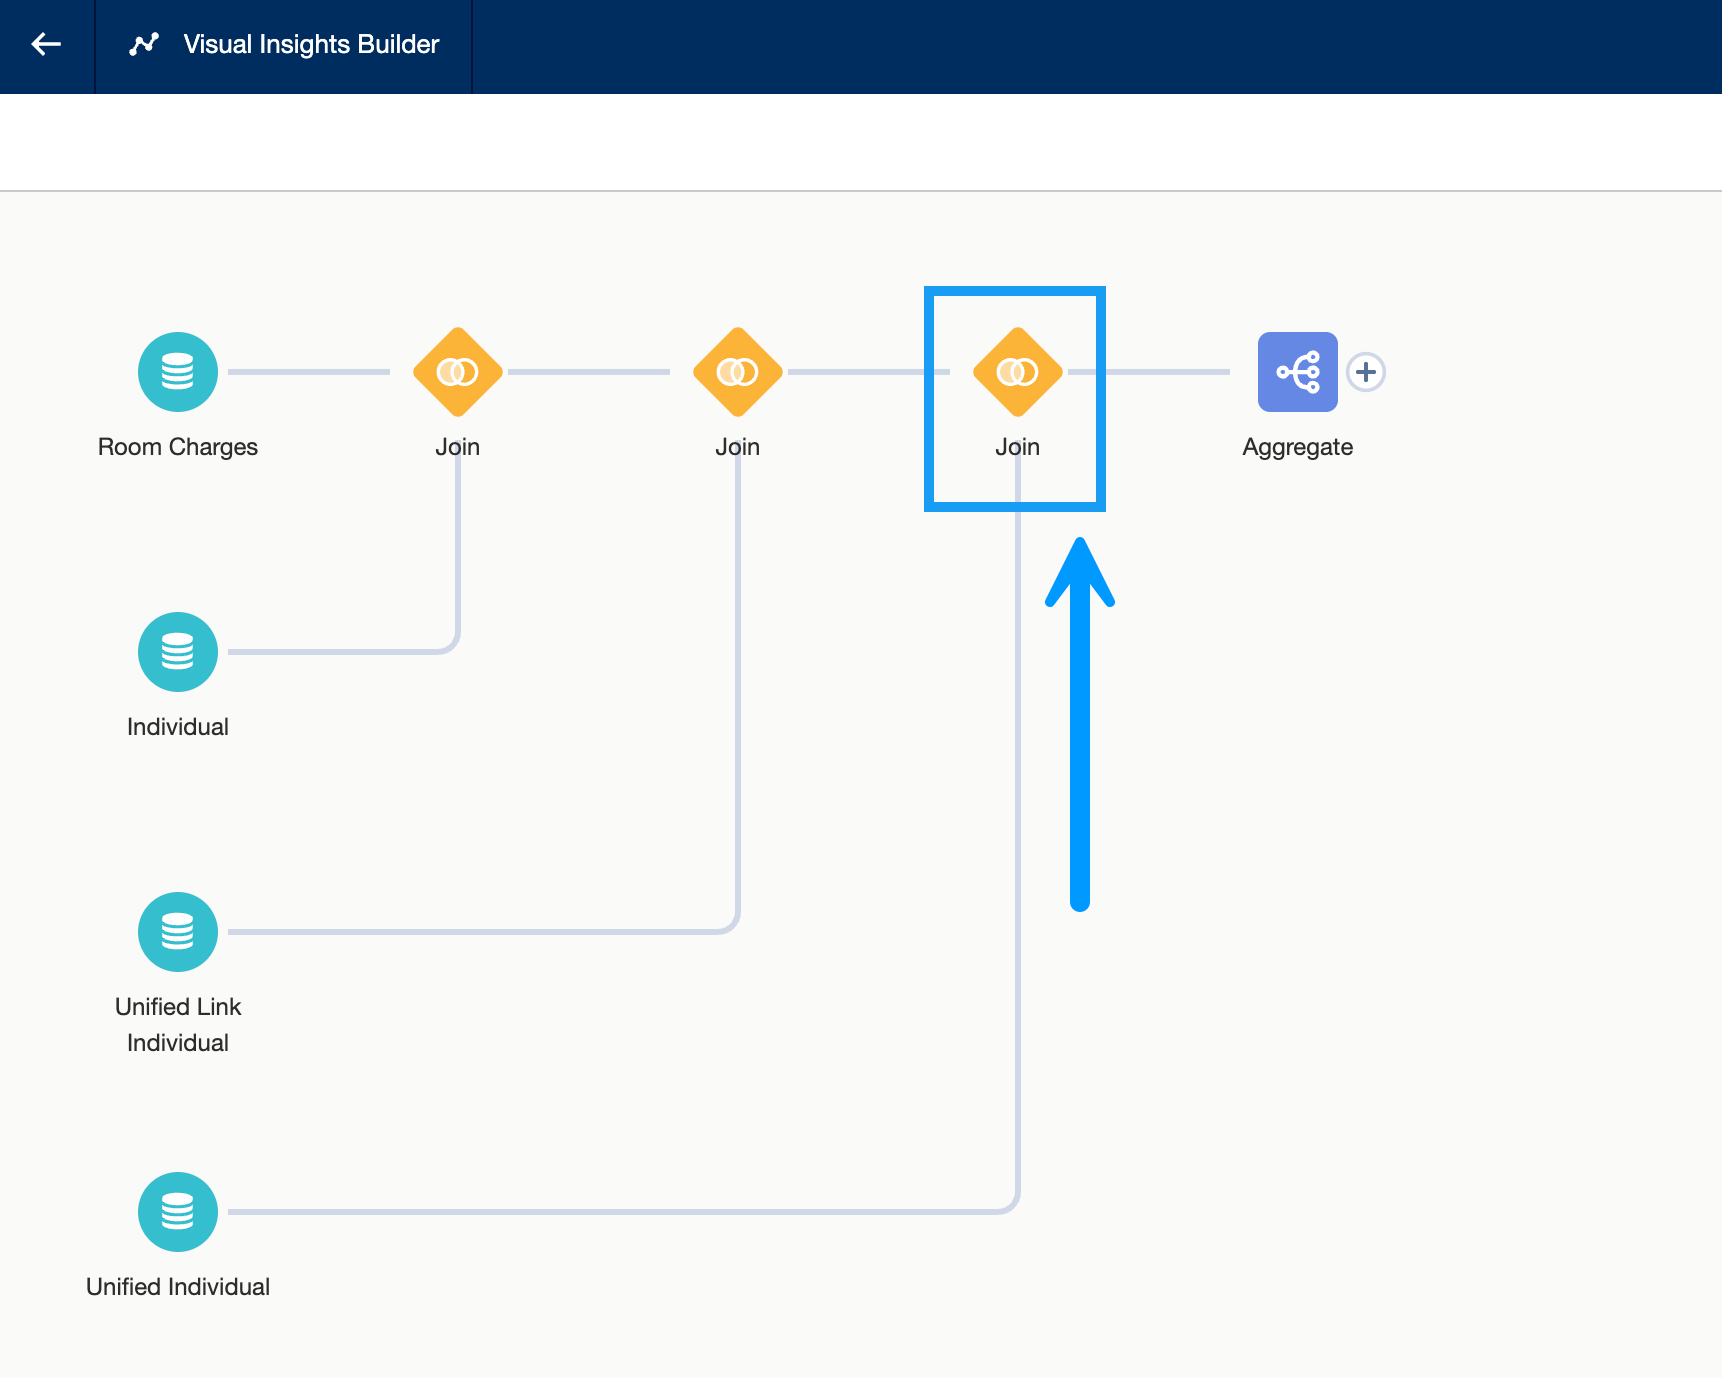Click the Join label inside the blue highlight box

tap(1017, 447)
